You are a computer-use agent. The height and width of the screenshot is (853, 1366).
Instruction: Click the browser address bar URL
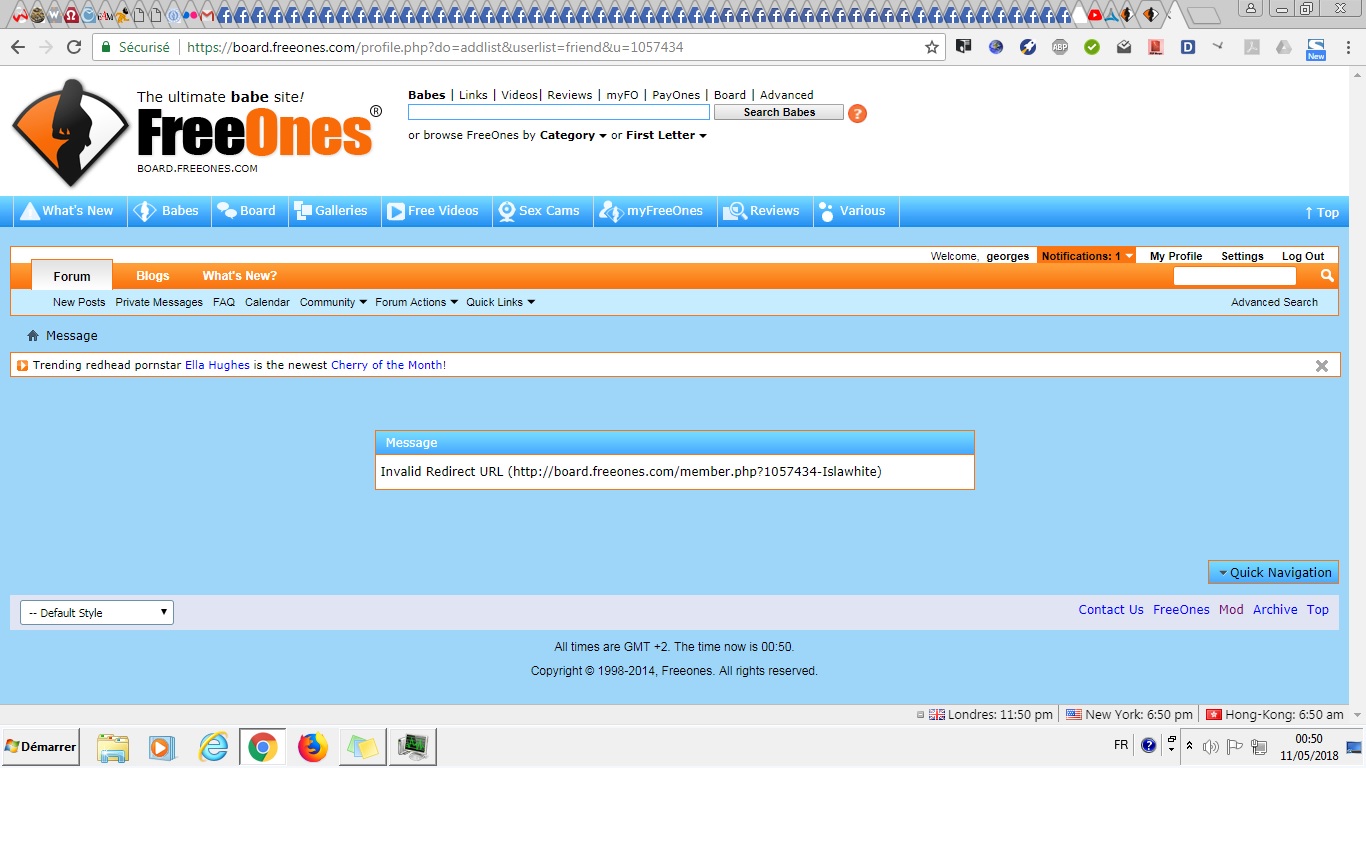[x=435, y=47]
